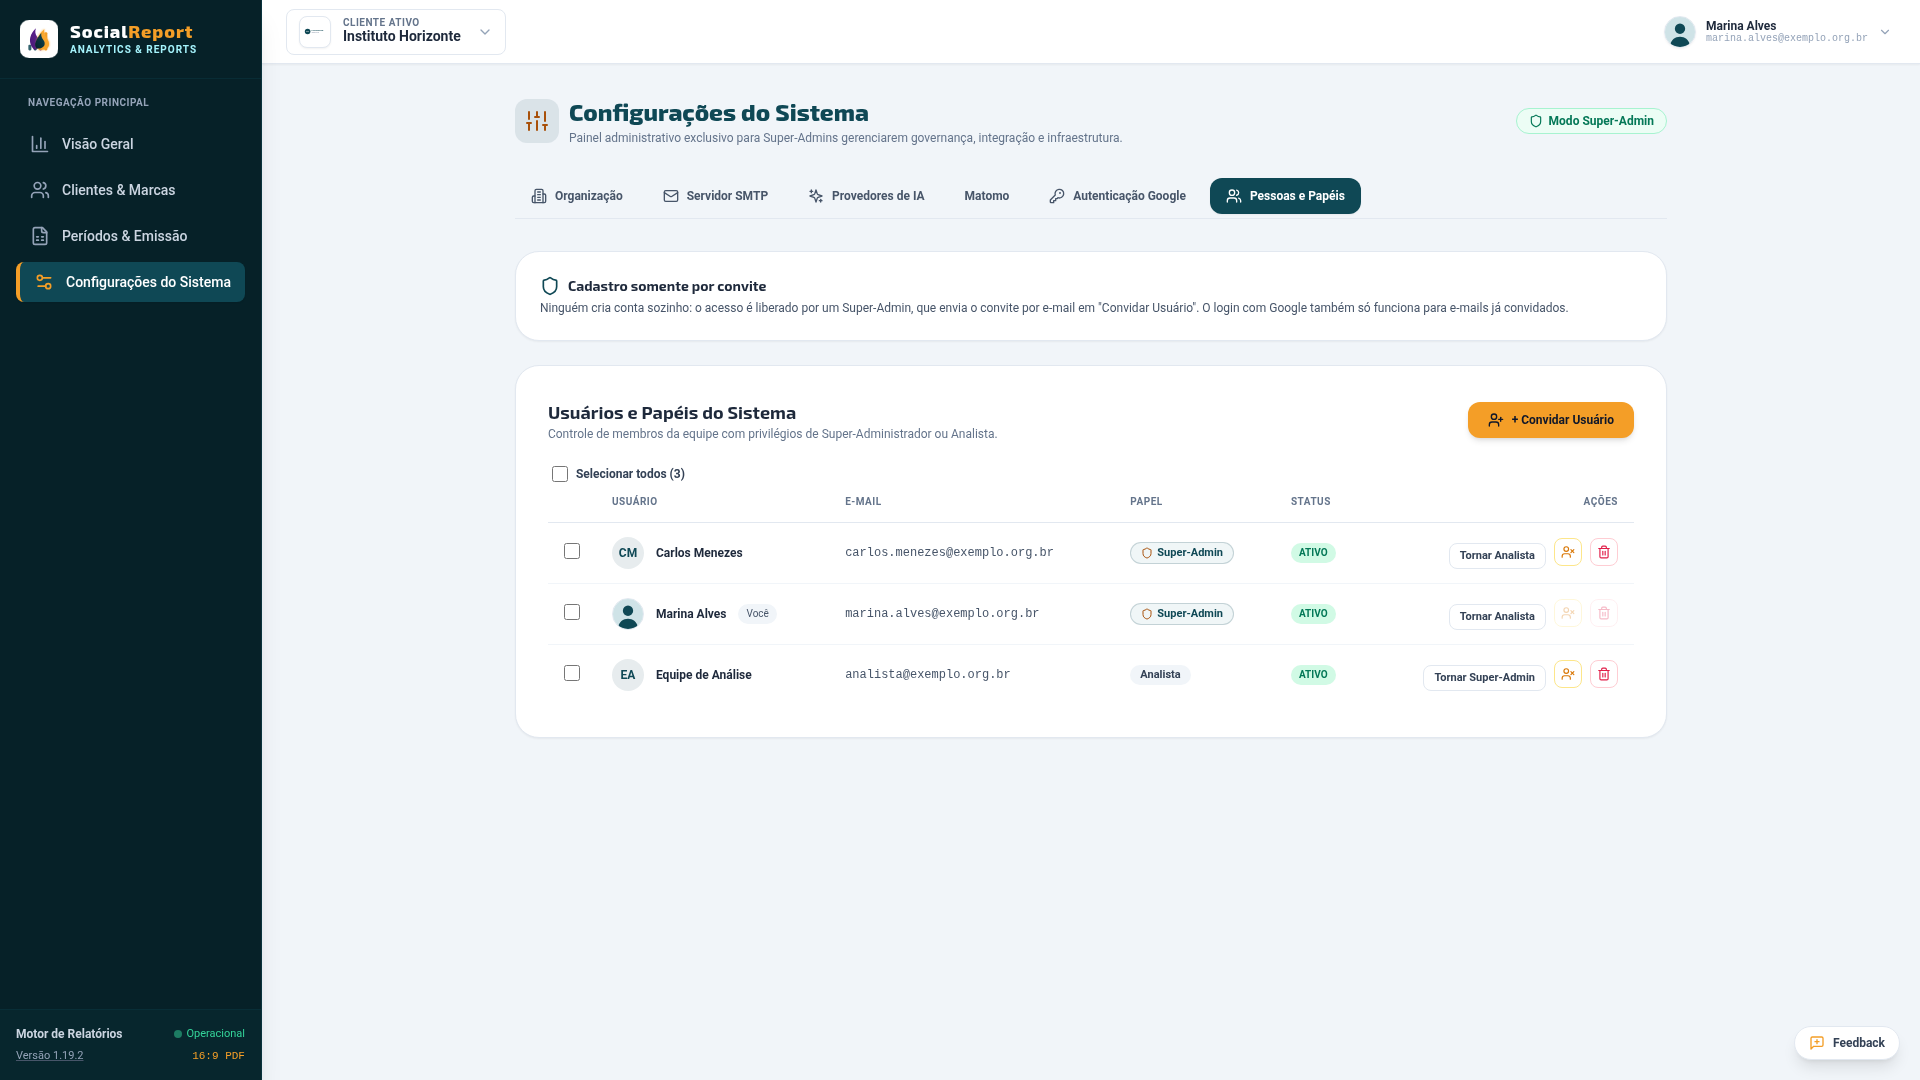Click the document icon beside Períodos & Emissão
This screenshot has height=1080, width=1920.
[40, 236]
